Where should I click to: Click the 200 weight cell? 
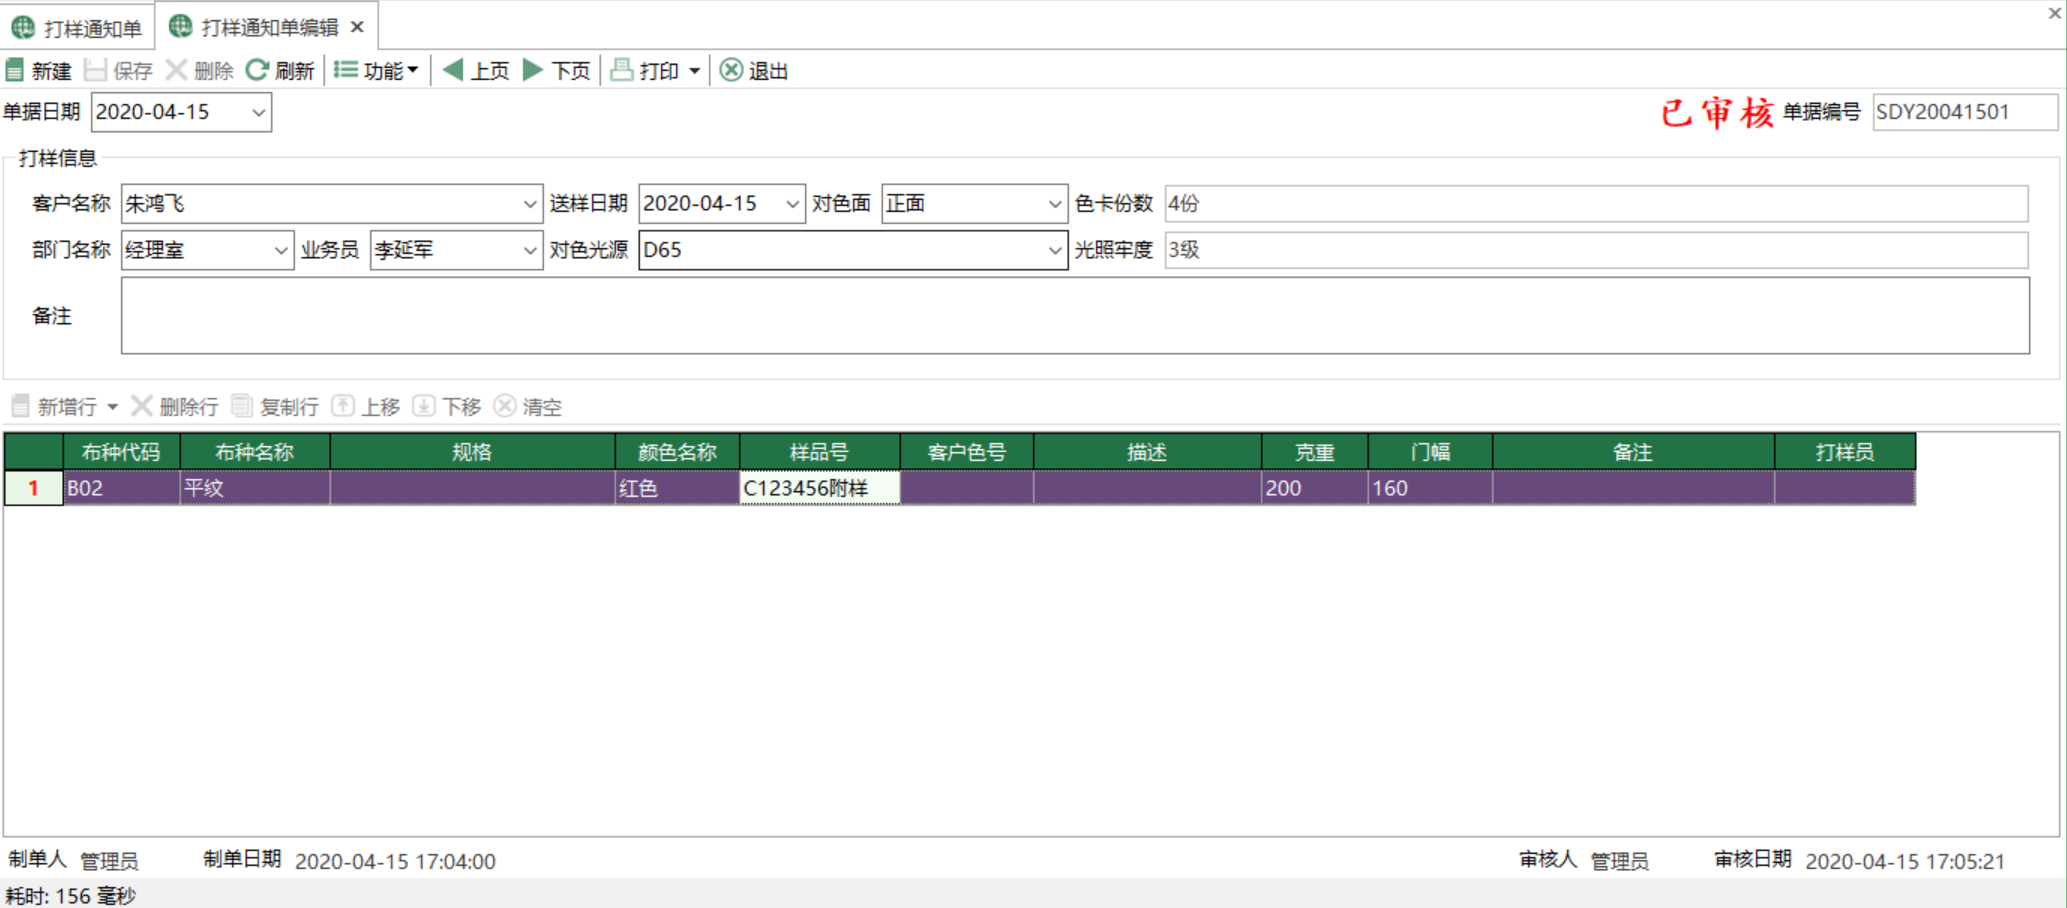(x=1315, y=488)
